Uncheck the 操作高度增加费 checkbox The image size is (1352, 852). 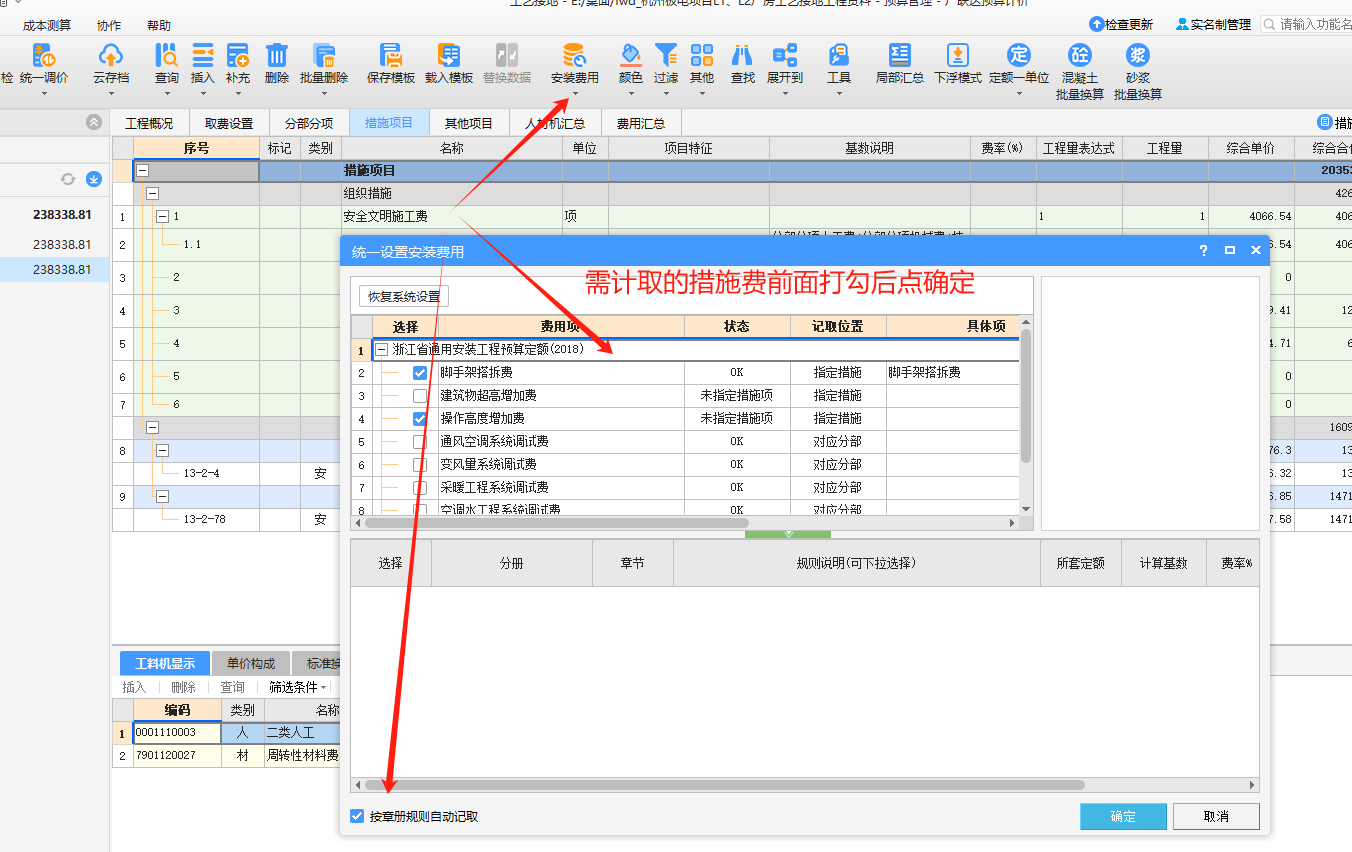420,418
